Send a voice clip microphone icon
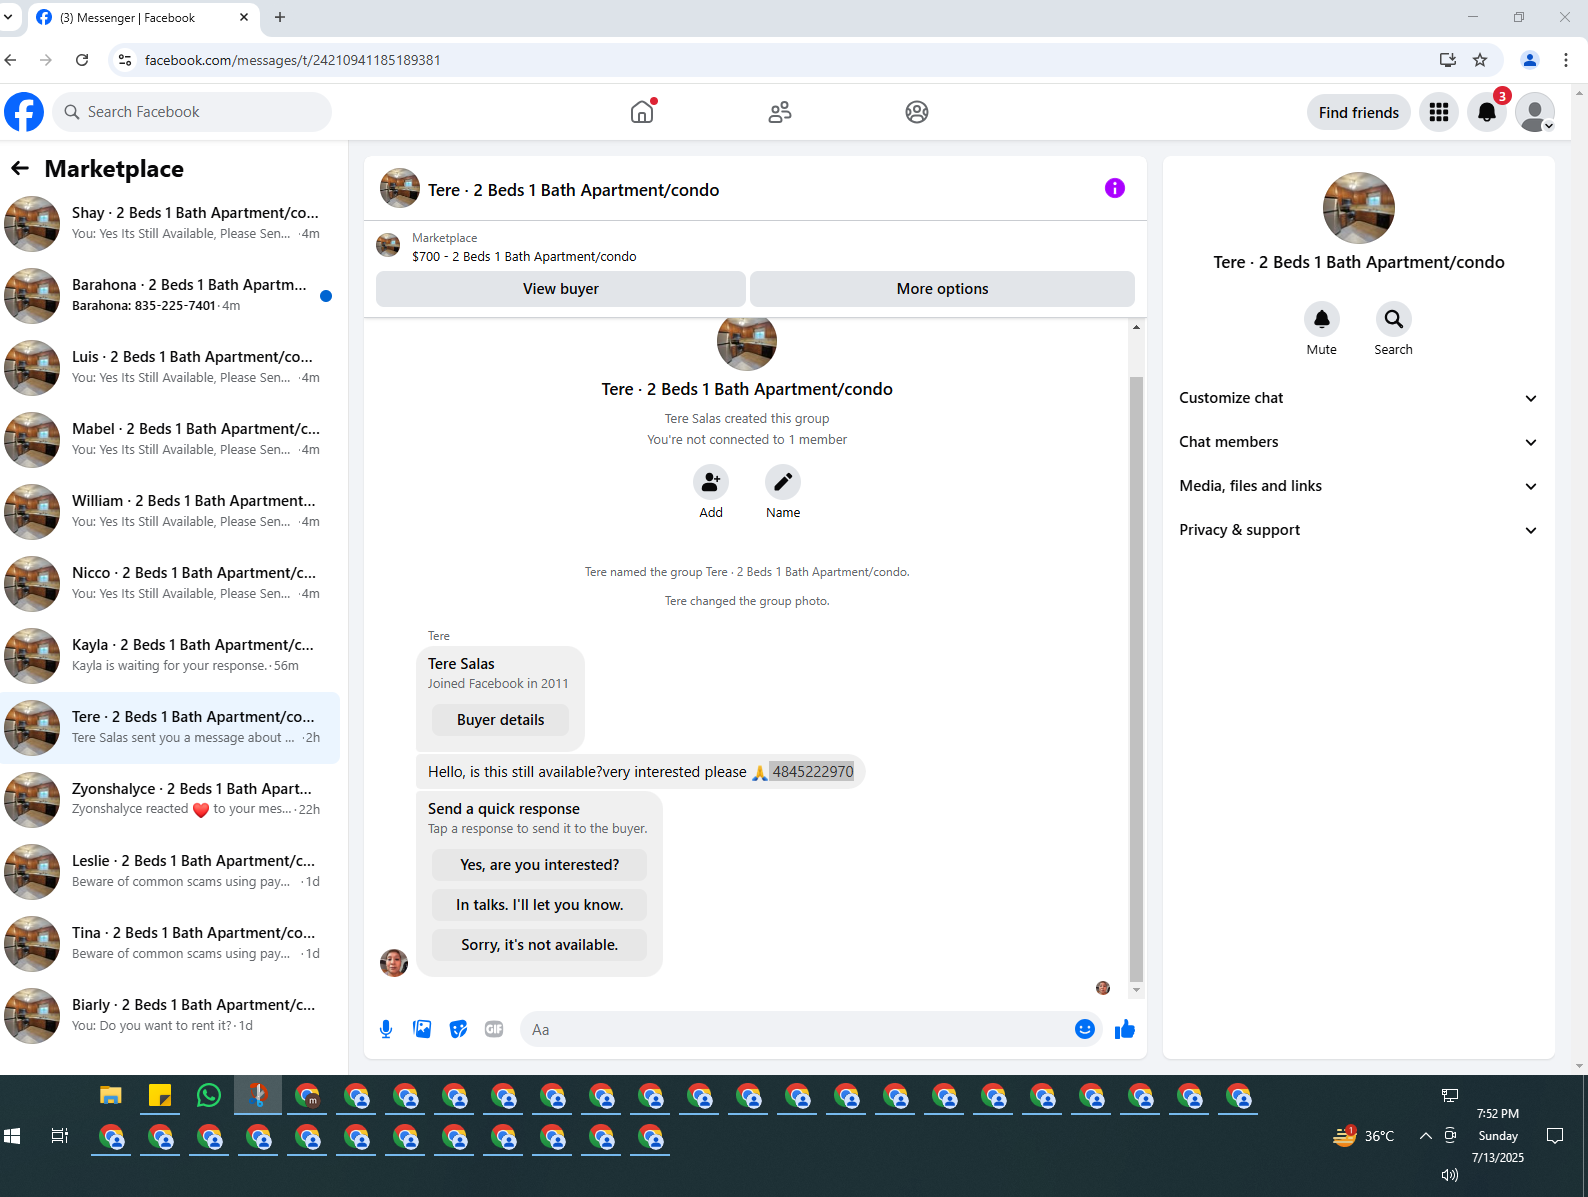This screenshot has width=1588, height=1197. tap(386, 1029)
